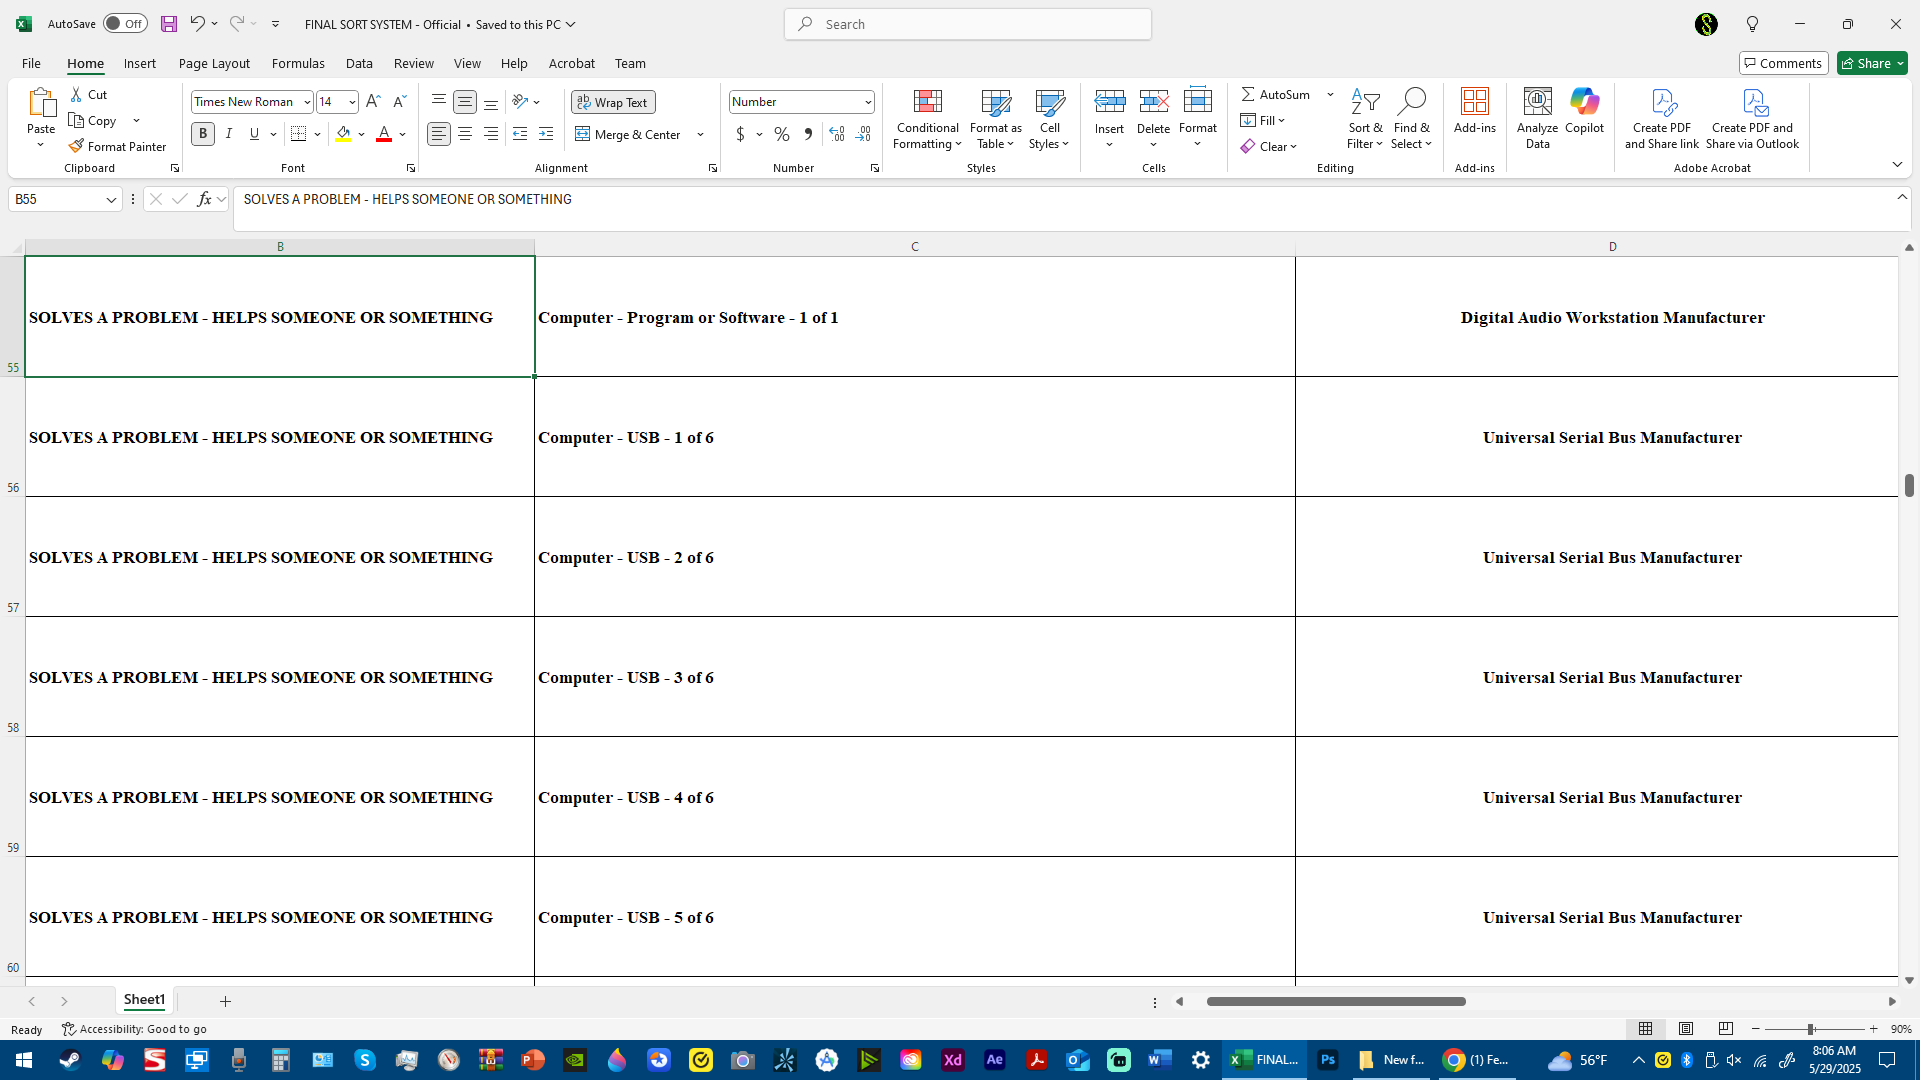Image resolution: width=1920 pixels, height=1080 pixels.
Task: Expand the Name Box dropdown arrow
Action: (x=111, y=200)
